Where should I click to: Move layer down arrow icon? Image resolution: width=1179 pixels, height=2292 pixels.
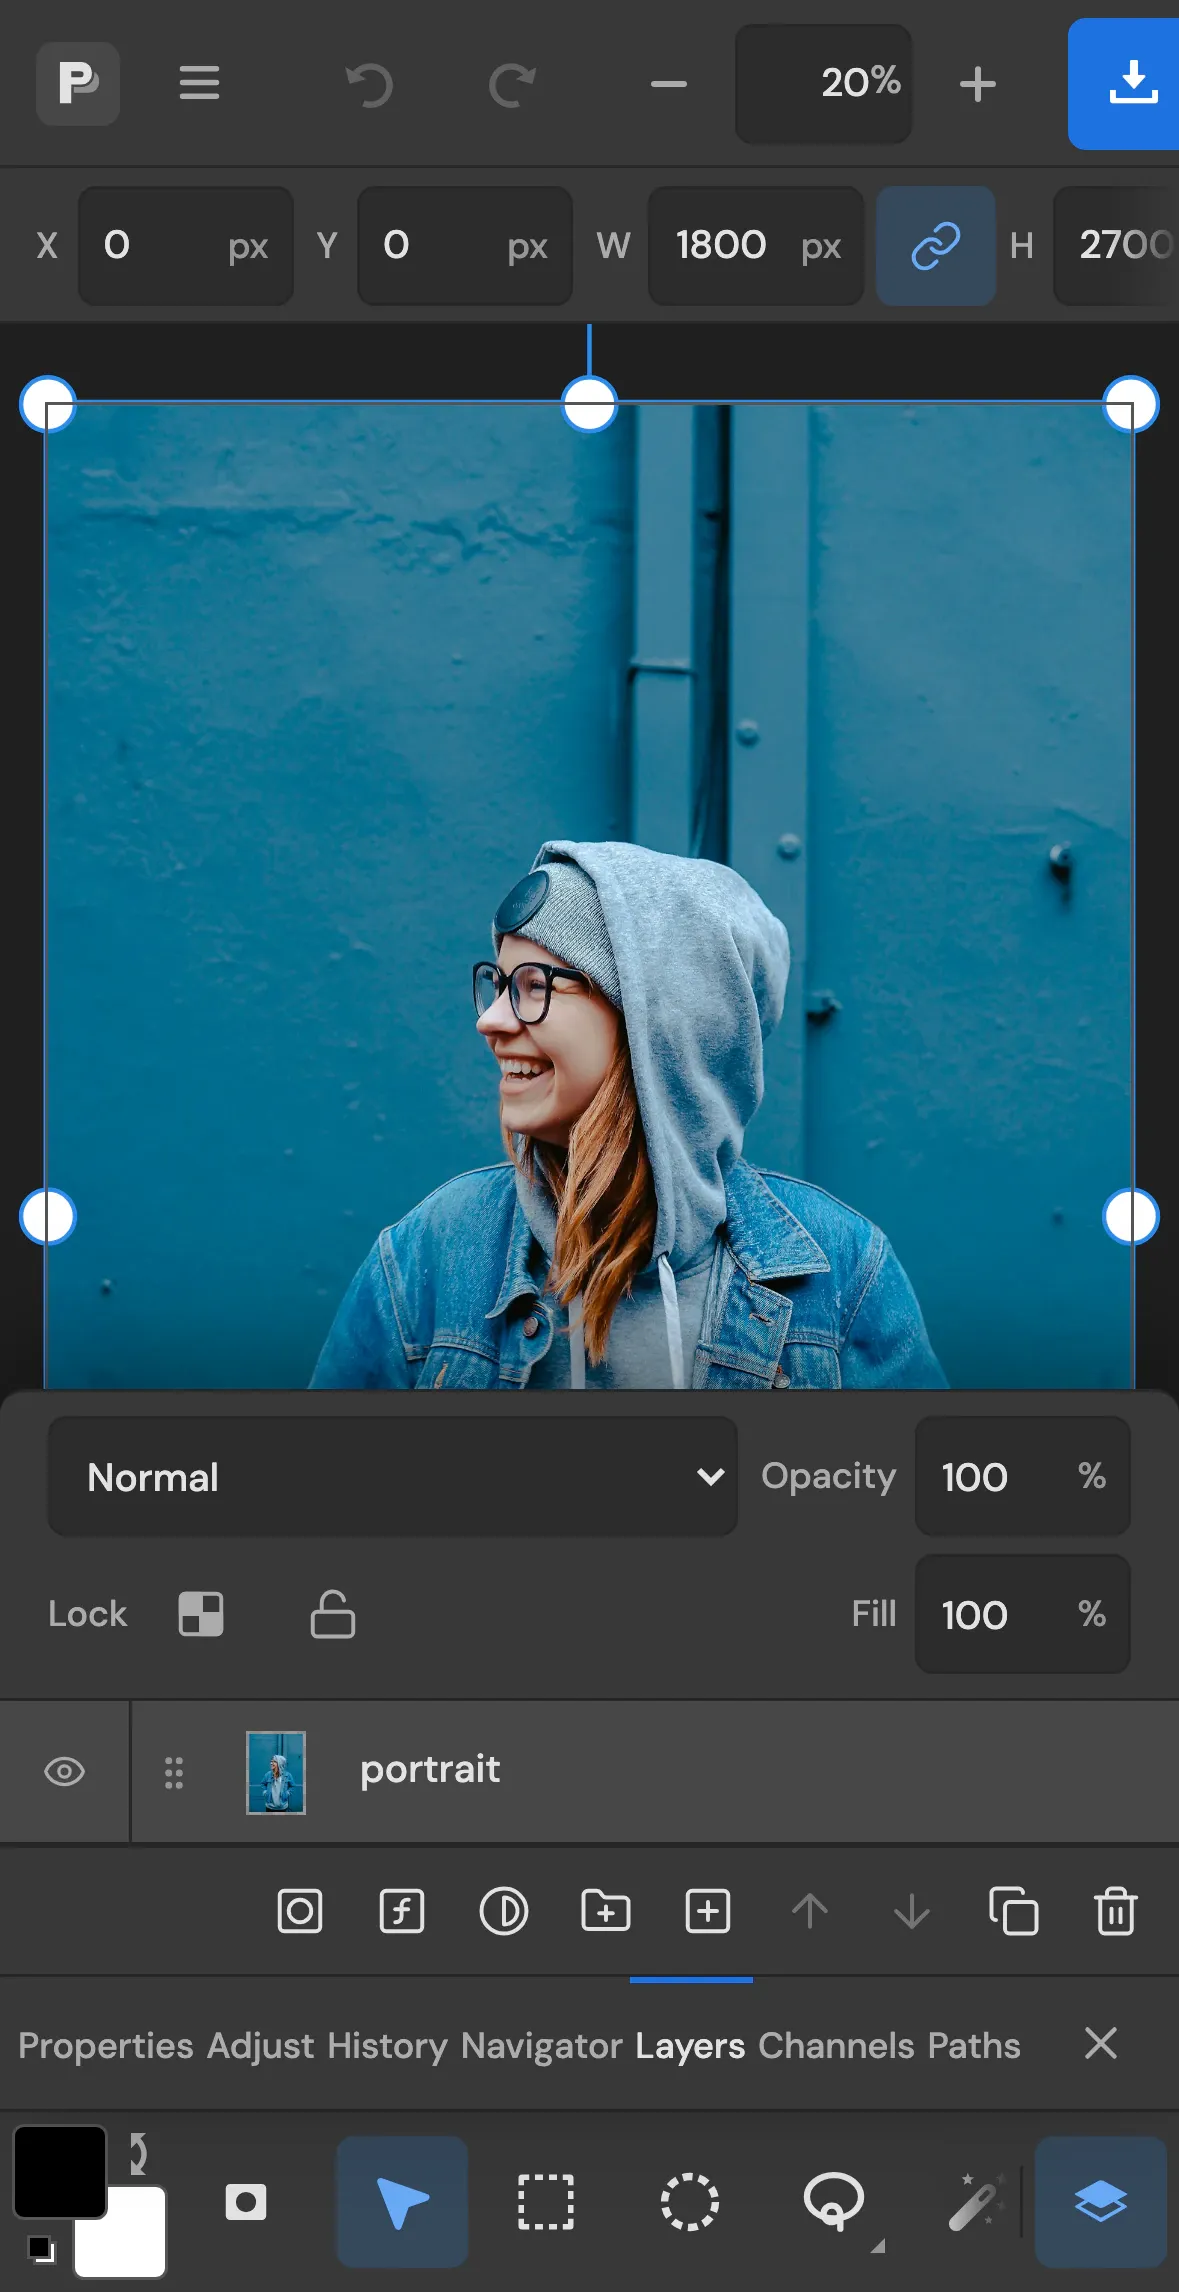coord(912,1911)
